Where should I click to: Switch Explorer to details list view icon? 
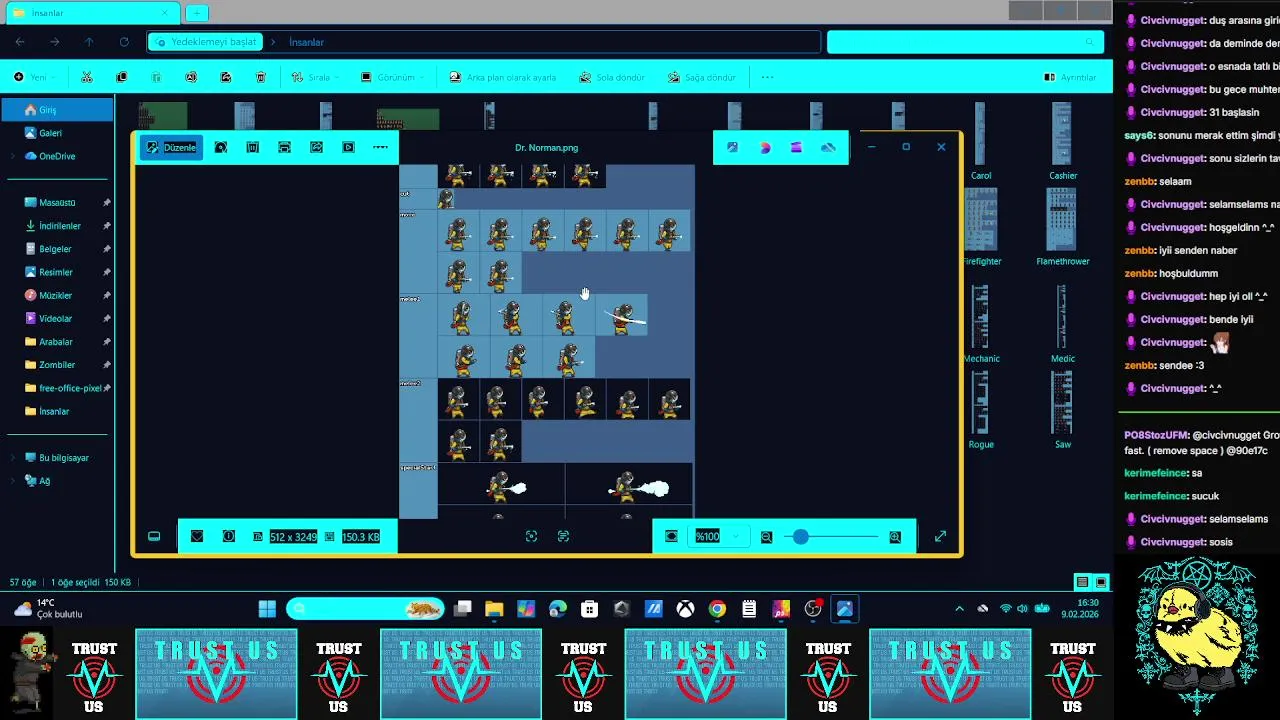point(1081,582)
